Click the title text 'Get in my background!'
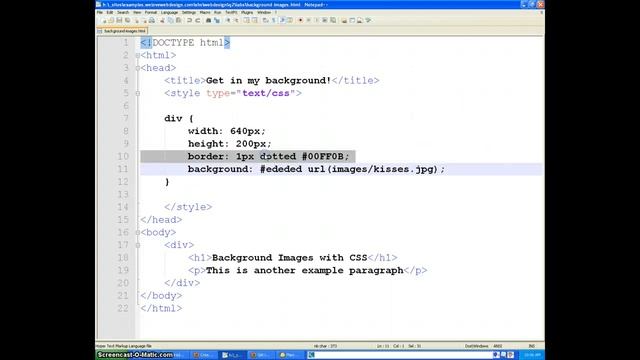The image size is (640, 360). coord(268,80)
